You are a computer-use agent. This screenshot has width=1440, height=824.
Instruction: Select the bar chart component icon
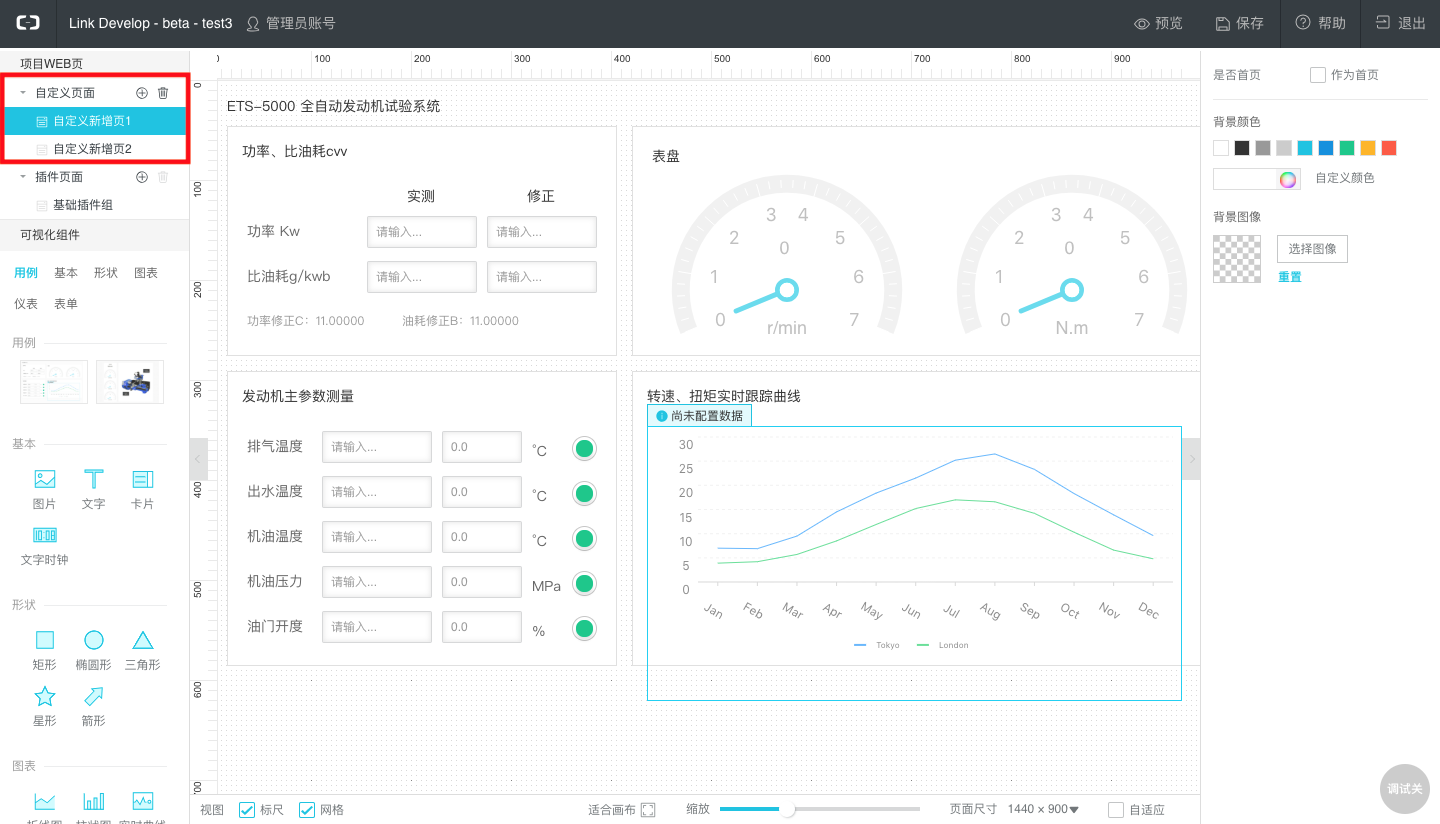(x=93, y=801)
